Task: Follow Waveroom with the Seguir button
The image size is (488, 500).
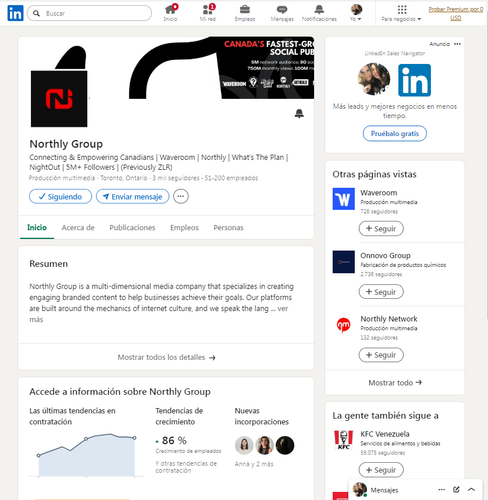Action: coord(381,229)
